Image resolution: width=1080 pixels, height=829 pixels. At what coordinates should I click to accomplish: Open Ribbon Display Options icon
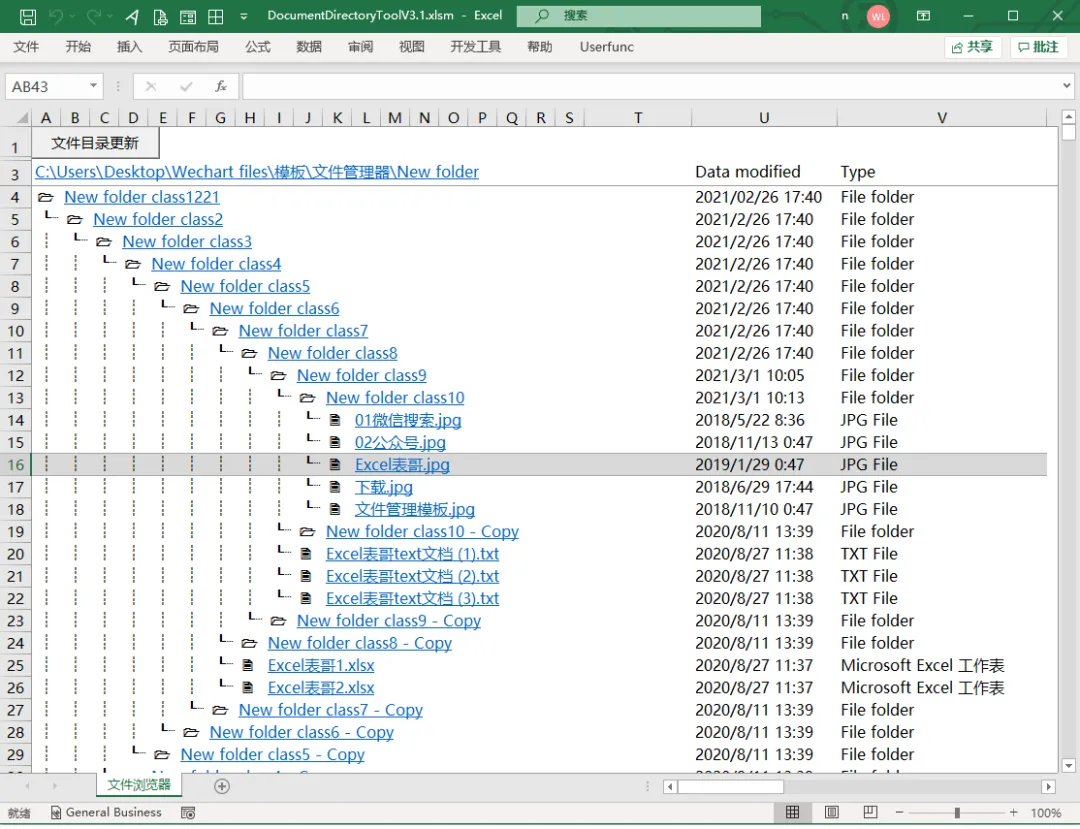pos(924,16)
